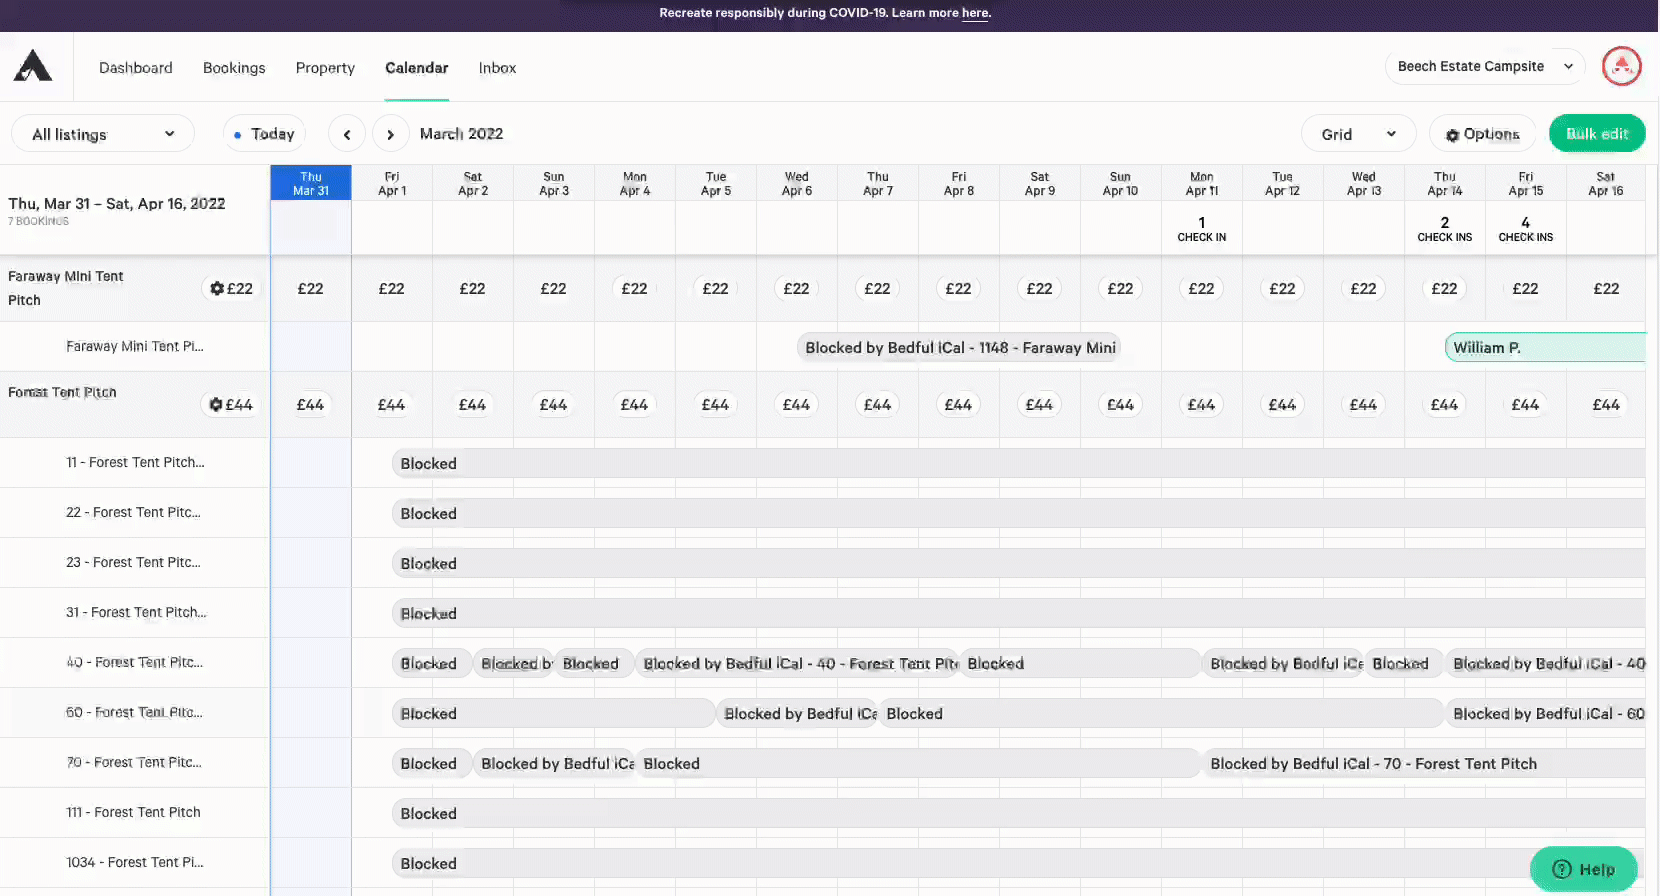Screen dimensions: 1660x896
Task: Open the Blocked bar on row 111
Action: [1018, 813]
